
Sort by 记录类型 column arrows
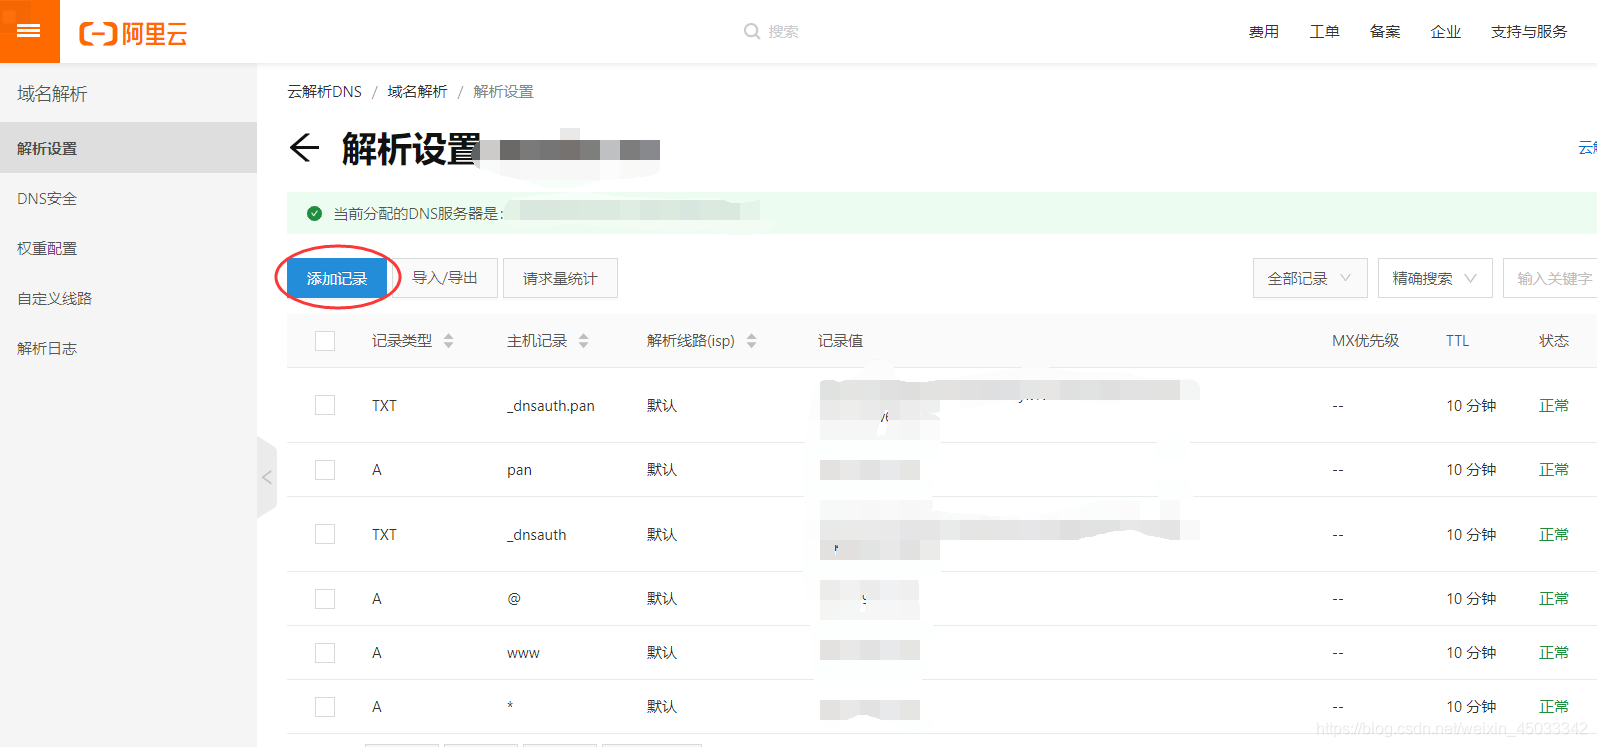coord(448,341)
